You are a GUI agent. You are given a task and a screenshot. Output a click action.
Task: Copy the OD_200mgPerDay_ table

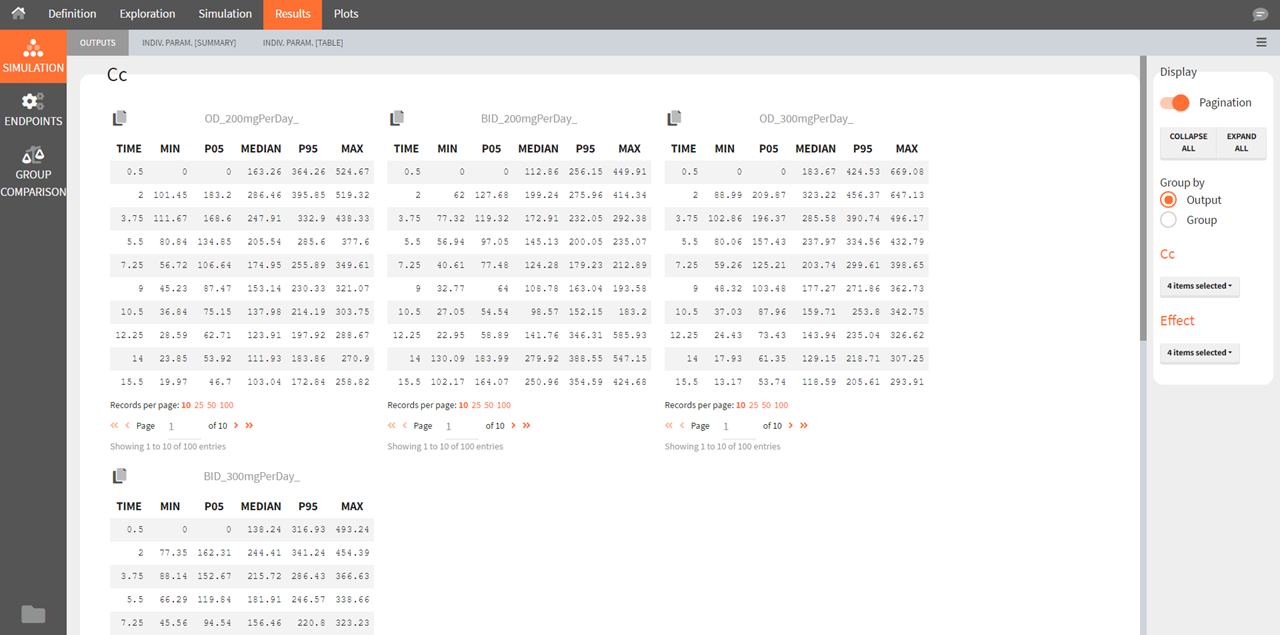pos(120,118)
